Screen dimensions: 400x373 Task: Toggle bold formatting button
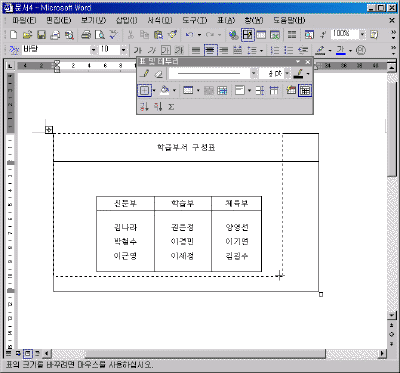(138, 50)
